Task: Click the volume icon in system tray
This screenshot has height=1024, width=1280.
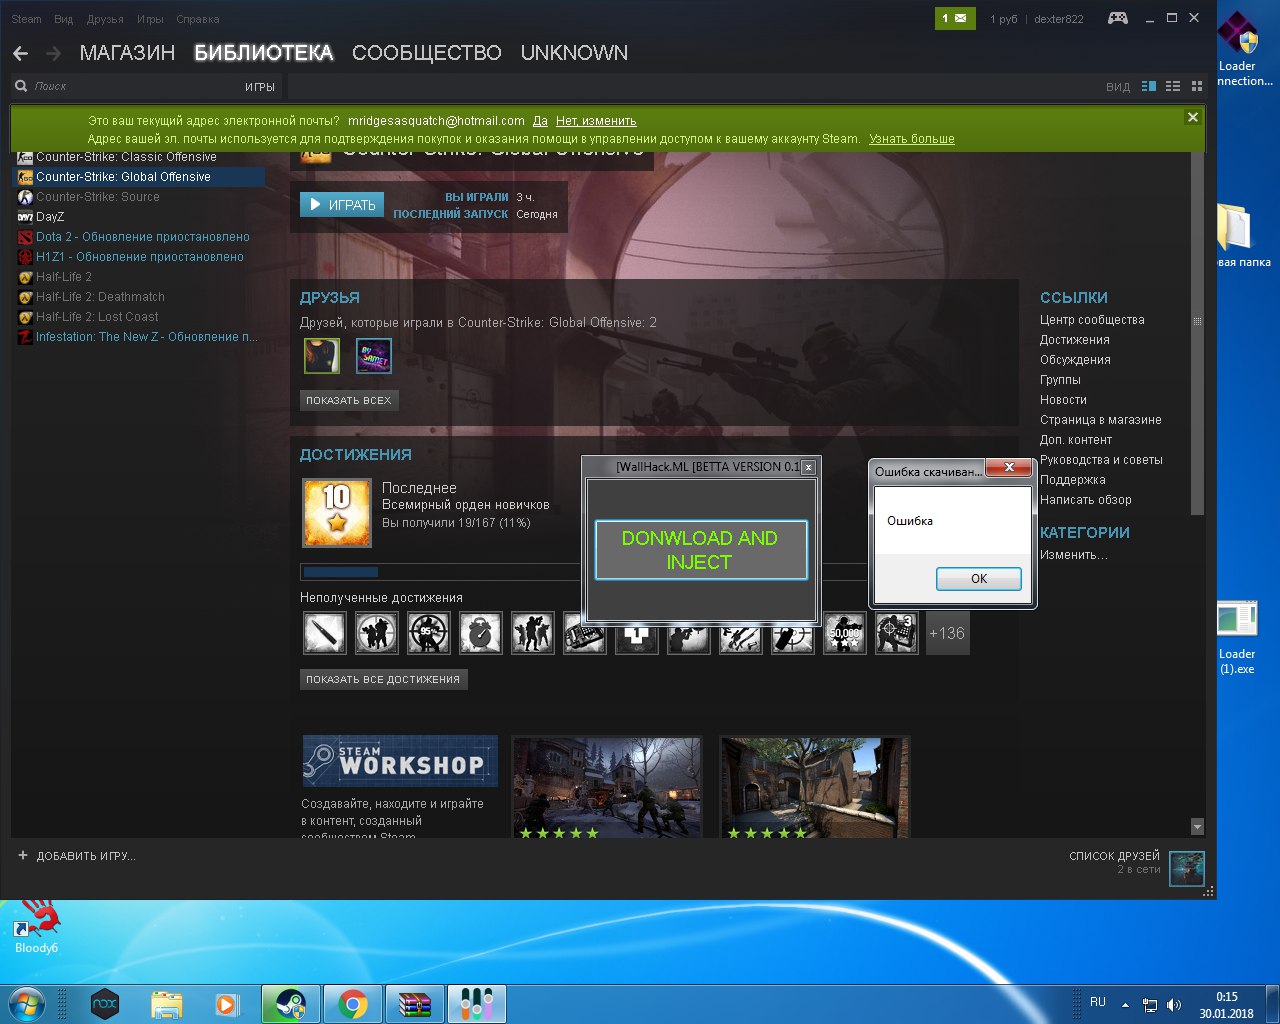Action: (1174, 1004)
